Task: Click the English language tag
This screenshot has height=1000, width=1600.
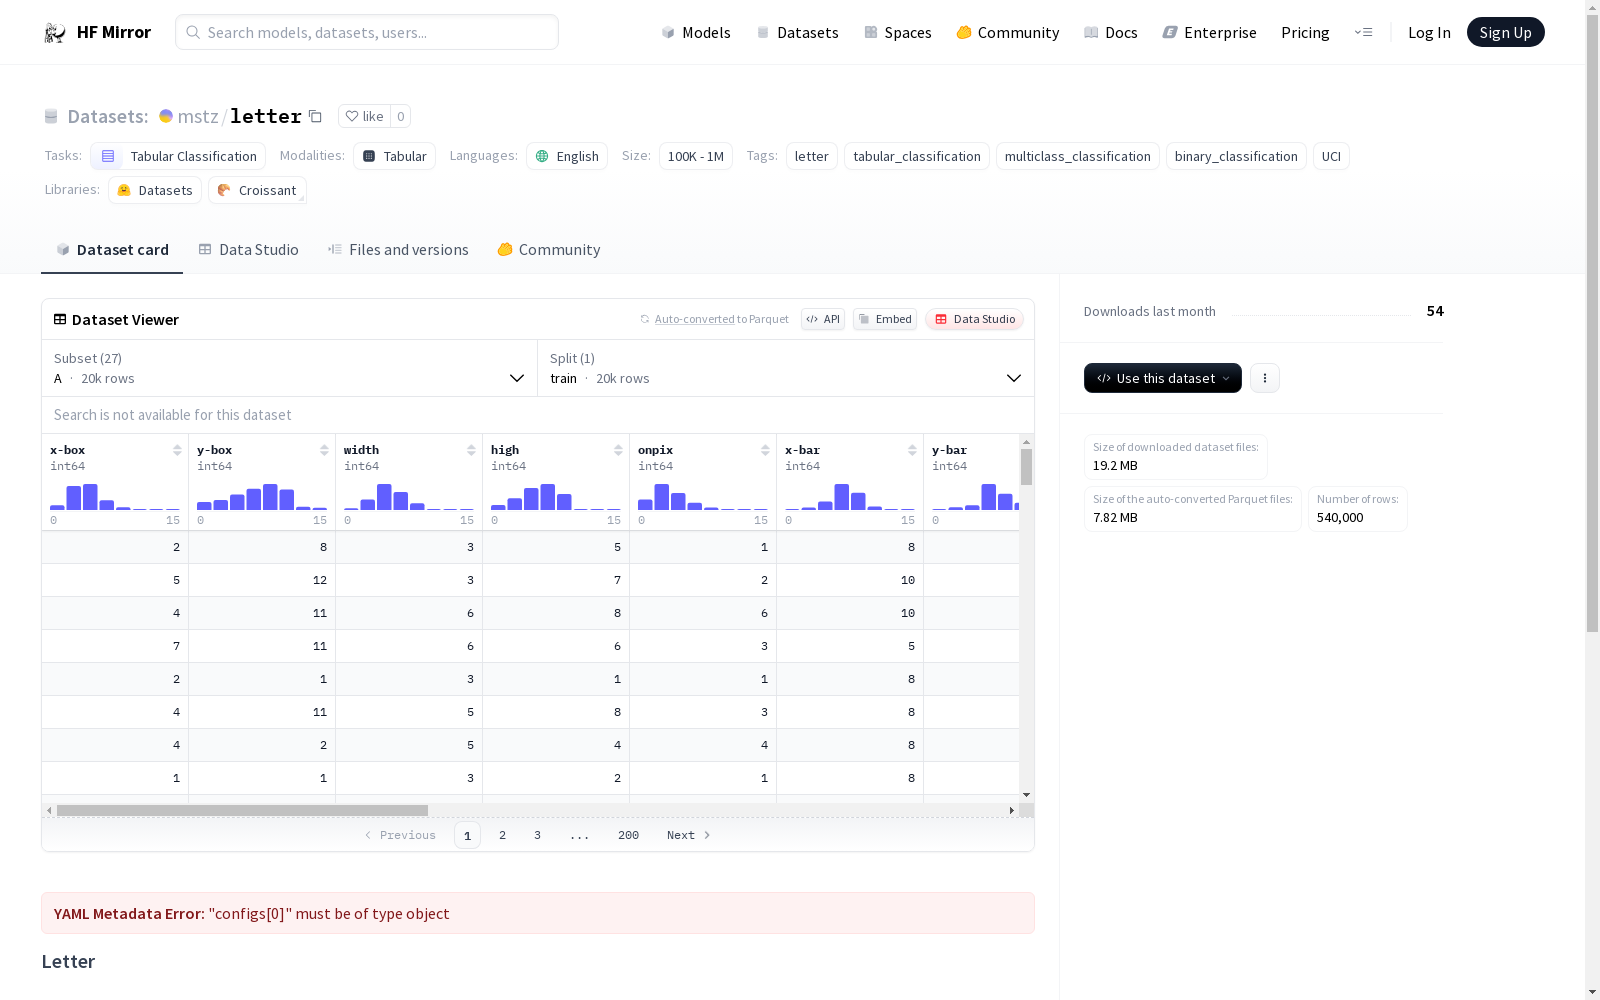Action: [567, 156]
